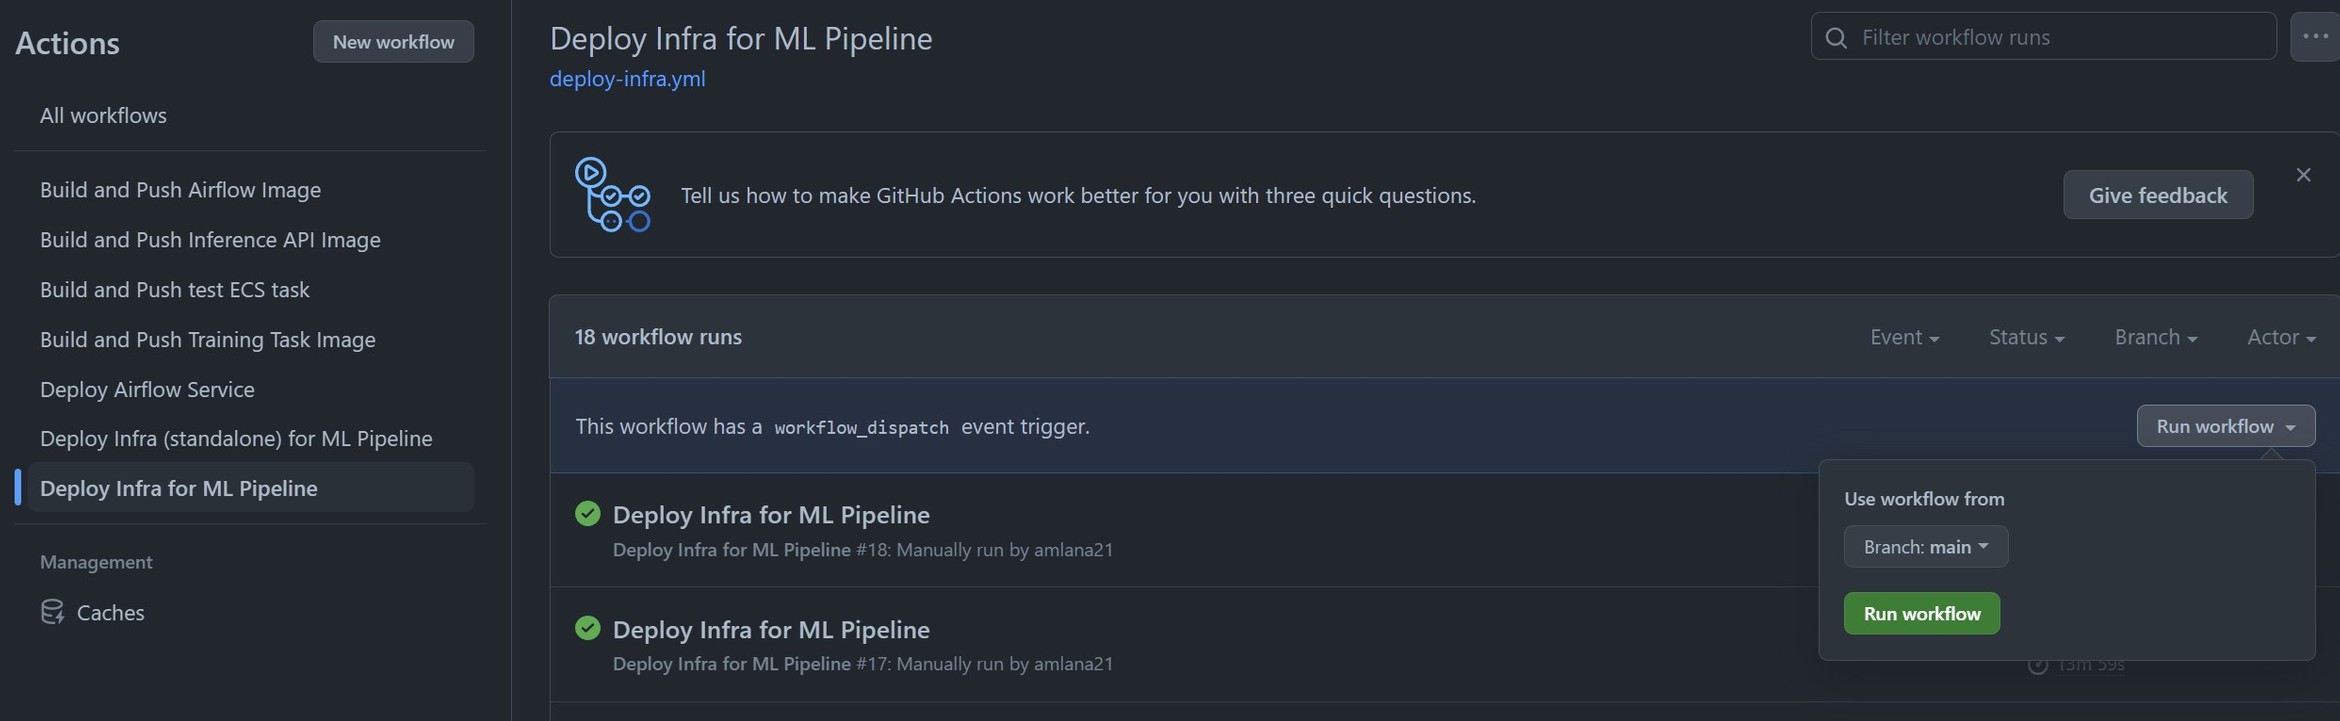2340x721 pixels.
Task: Open the deploy-infra.yml file link
Action: point(627,79)
